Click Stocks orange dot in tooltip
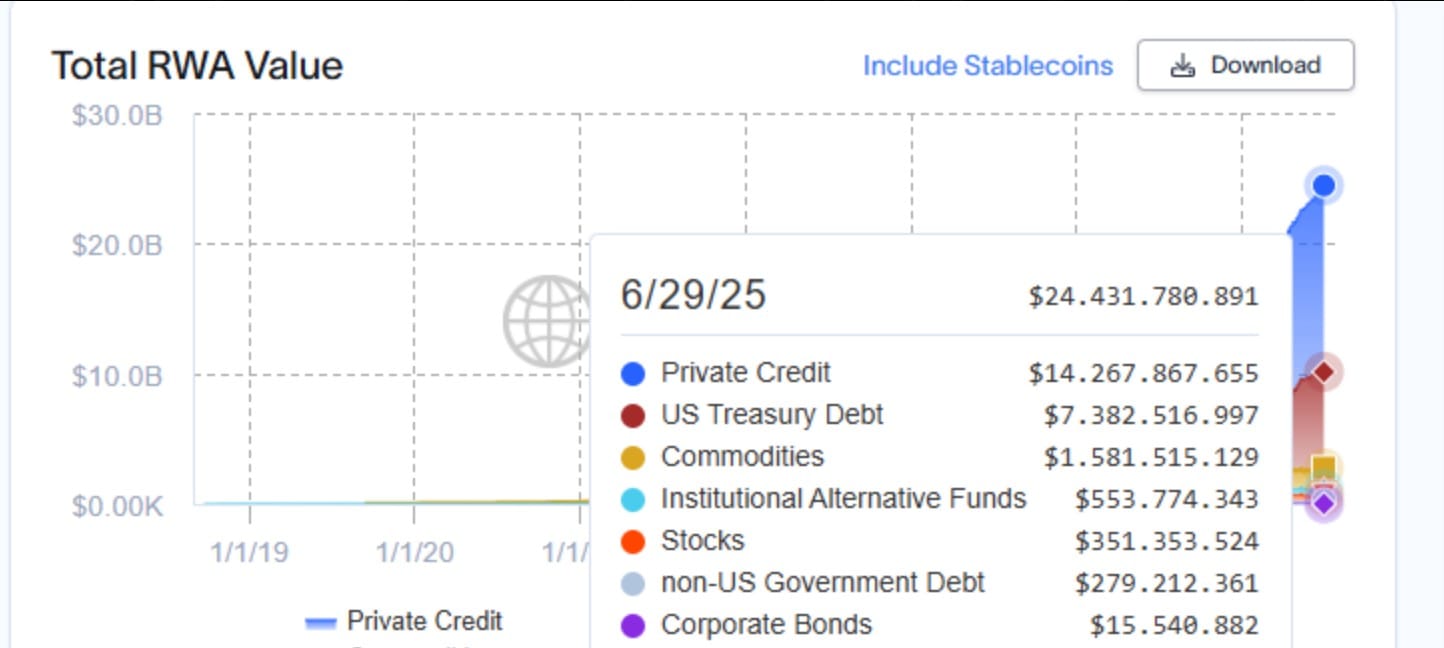The width and height of the screenshot is (1444, 648). (x=633, y=542)
